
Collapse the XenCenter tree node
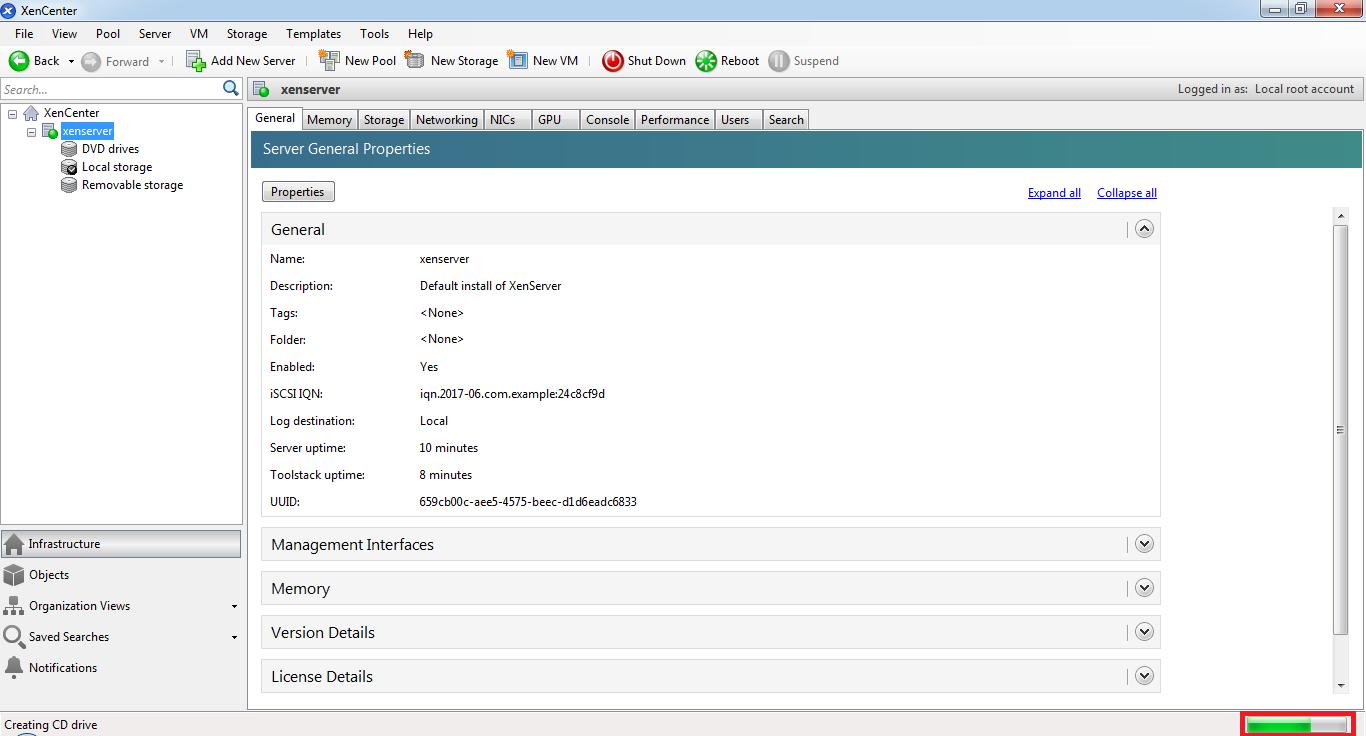pos(12,113)
